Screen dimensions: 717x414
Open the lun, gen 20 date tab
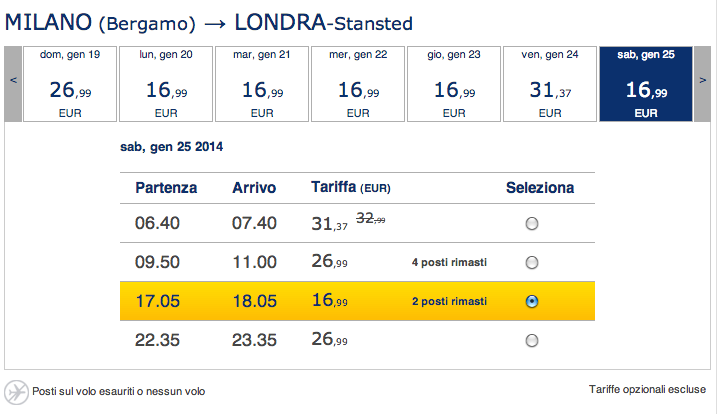click(166, 85)
